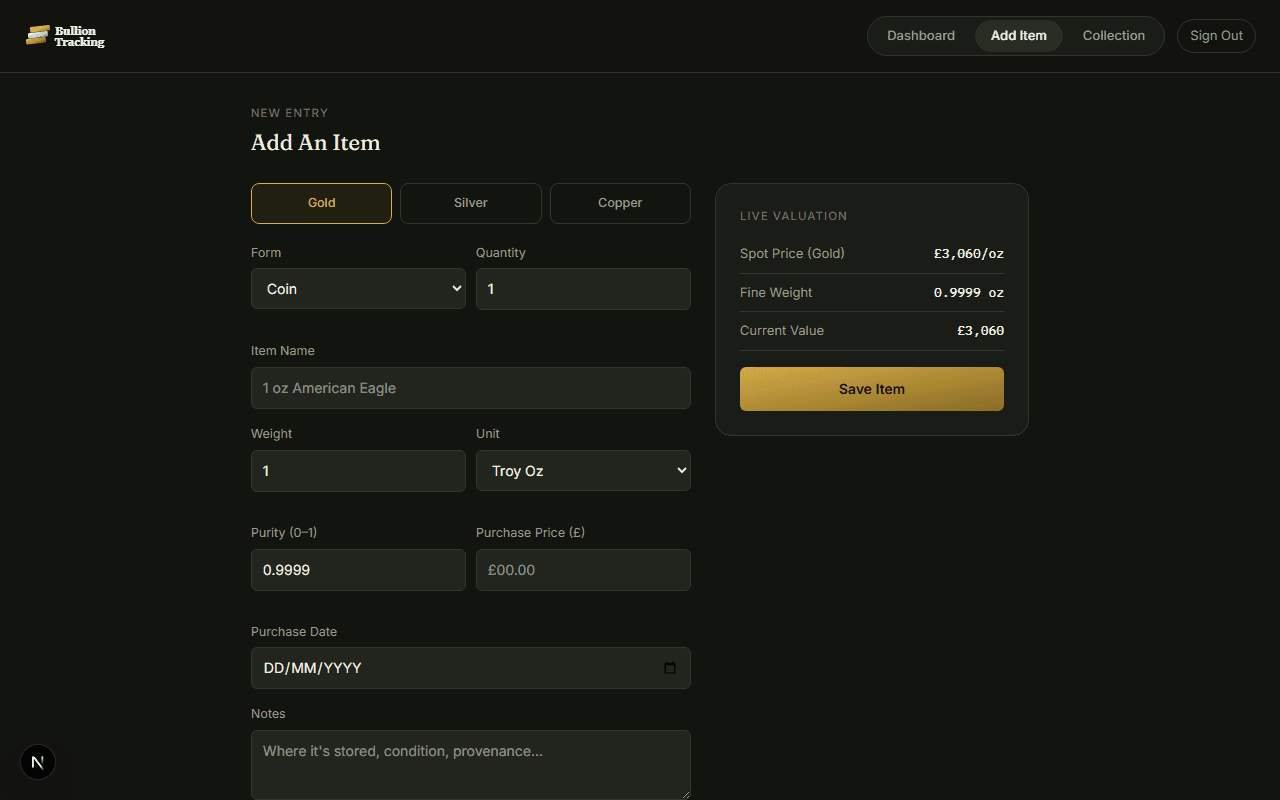Focus the Quantity input field
This screenshot has height=800, width=1280.
coord(583,289)
